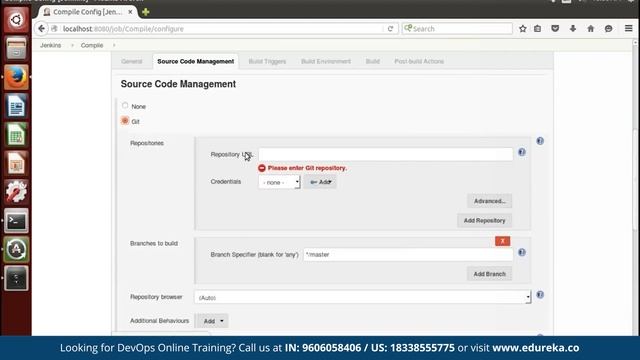Bookmark this page with the star icon
This screenshot has width=640, height=360.
pyautogui.click(x=522, y=29)
